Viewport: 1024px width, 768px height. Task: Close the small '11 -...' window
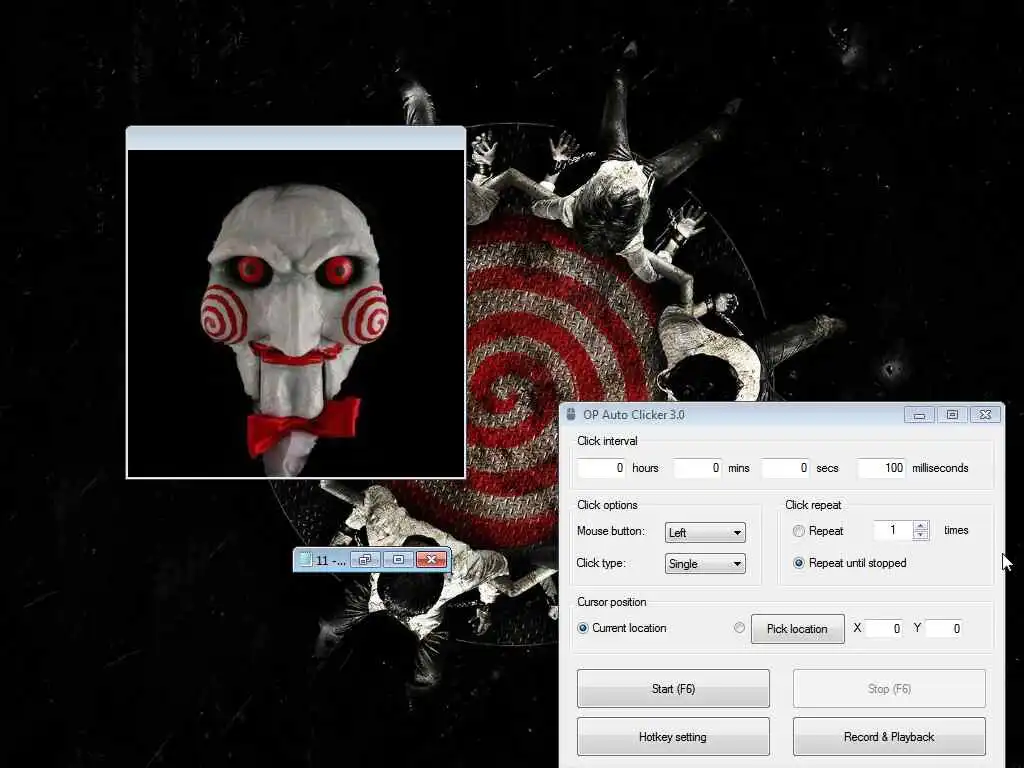click(x=432, y=560)
